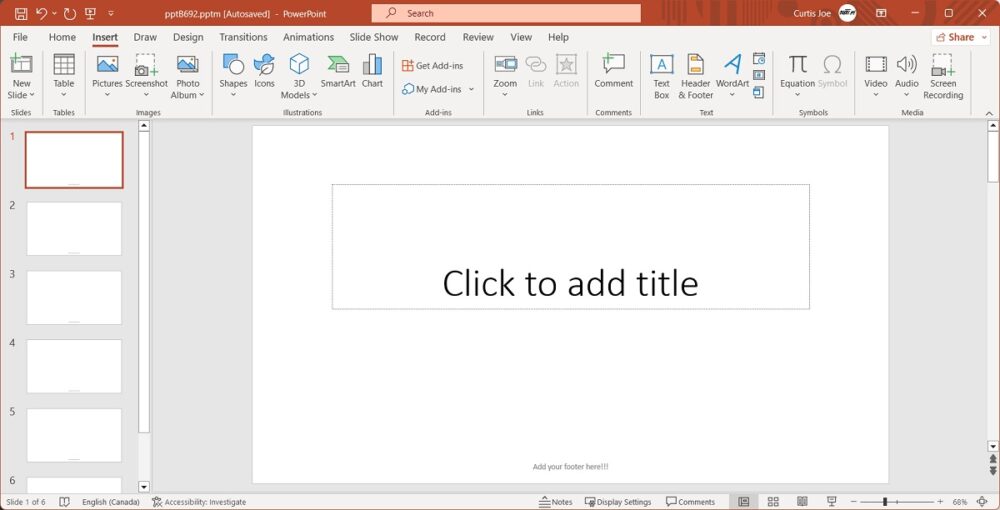Screen dimensions: 1000x510
Task: Click the Shapes icon in Illustrations
Action: (233, 71)
